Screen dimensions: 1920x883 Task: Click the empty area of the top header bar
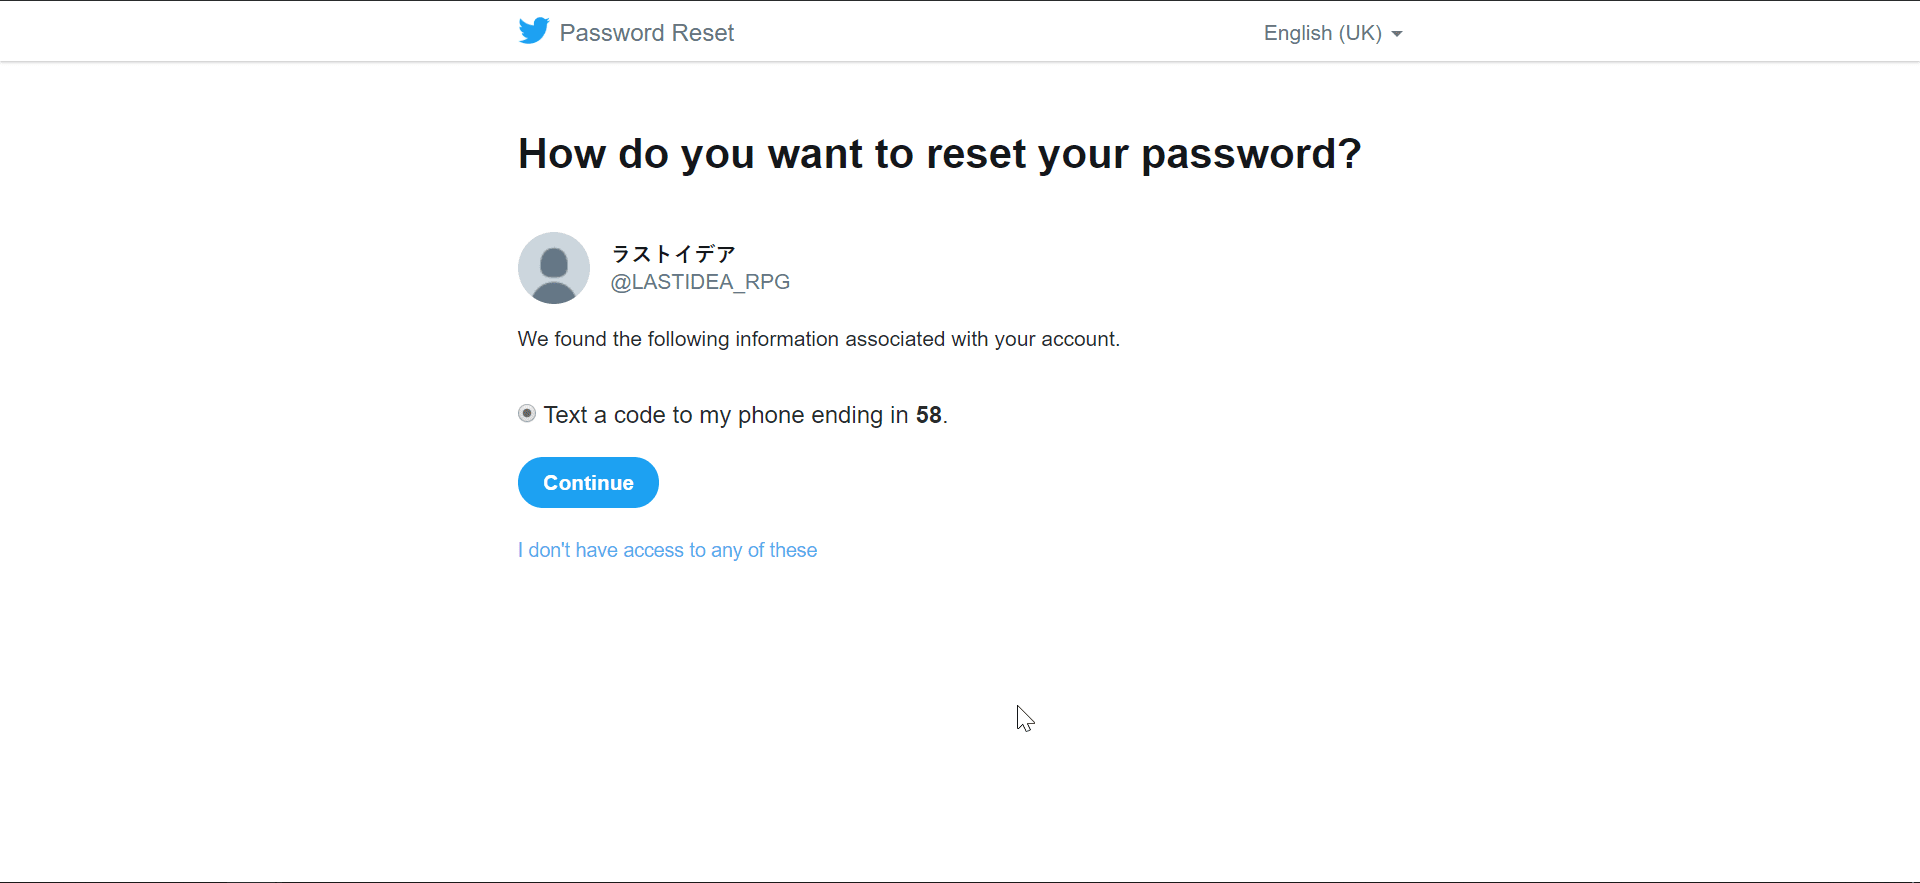[x=1000, y=32]
